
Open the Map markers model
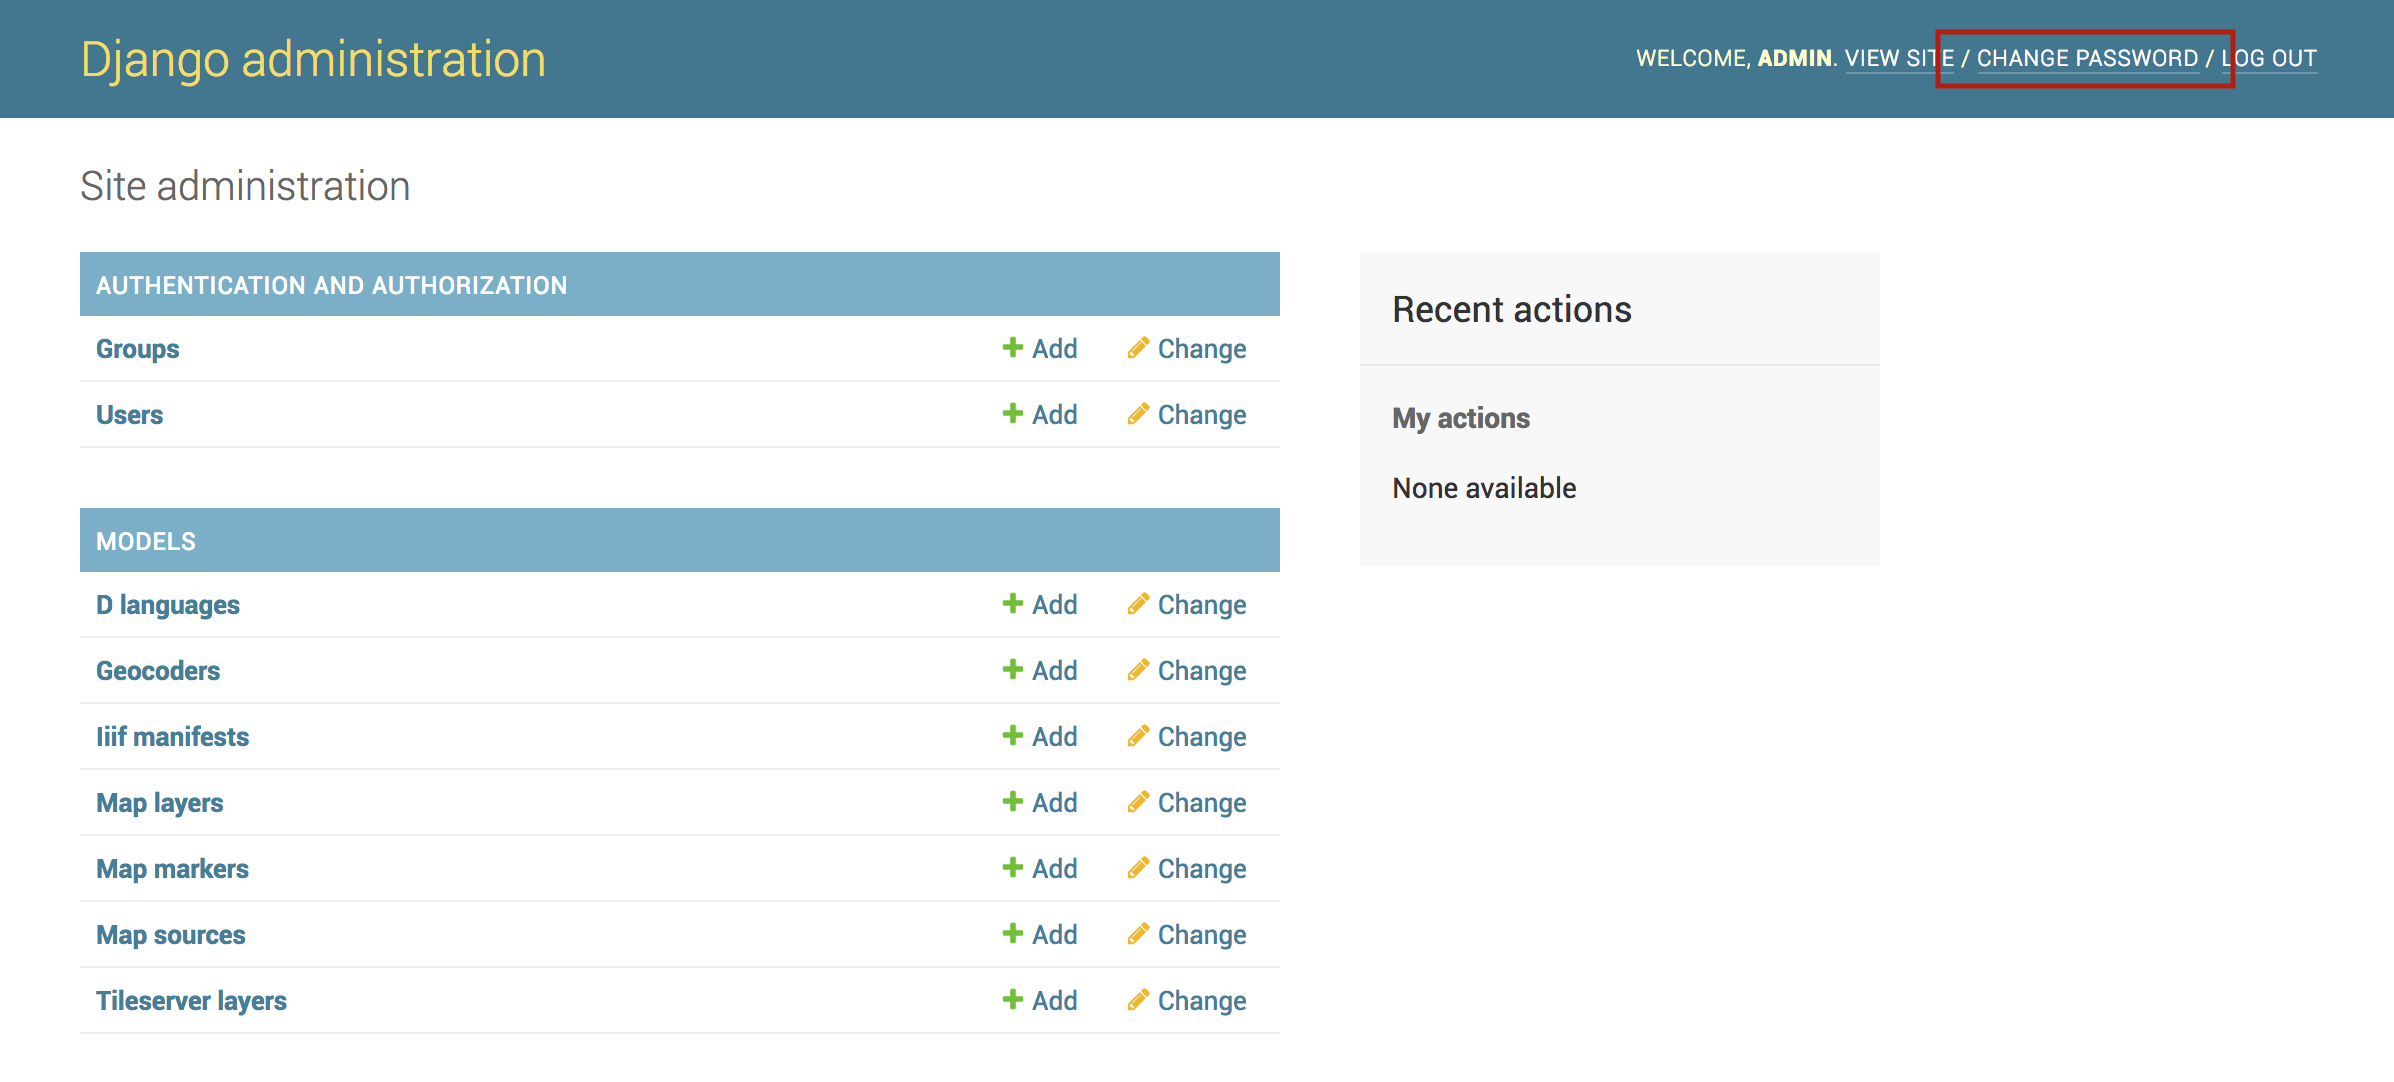(x=172, y=869)
